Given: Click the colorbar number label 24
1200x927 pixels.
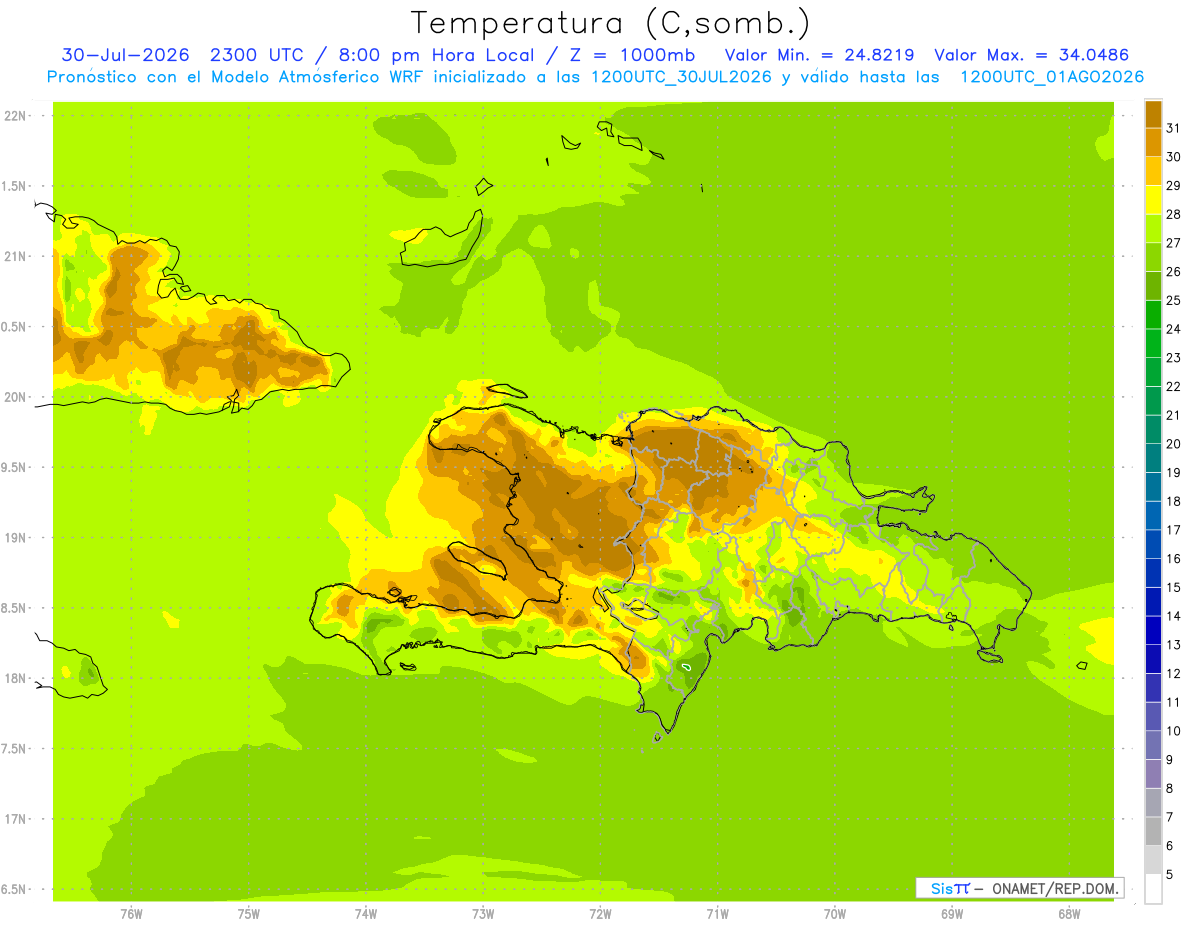Looking at the screenshot, I should (x=1173, y=329).
